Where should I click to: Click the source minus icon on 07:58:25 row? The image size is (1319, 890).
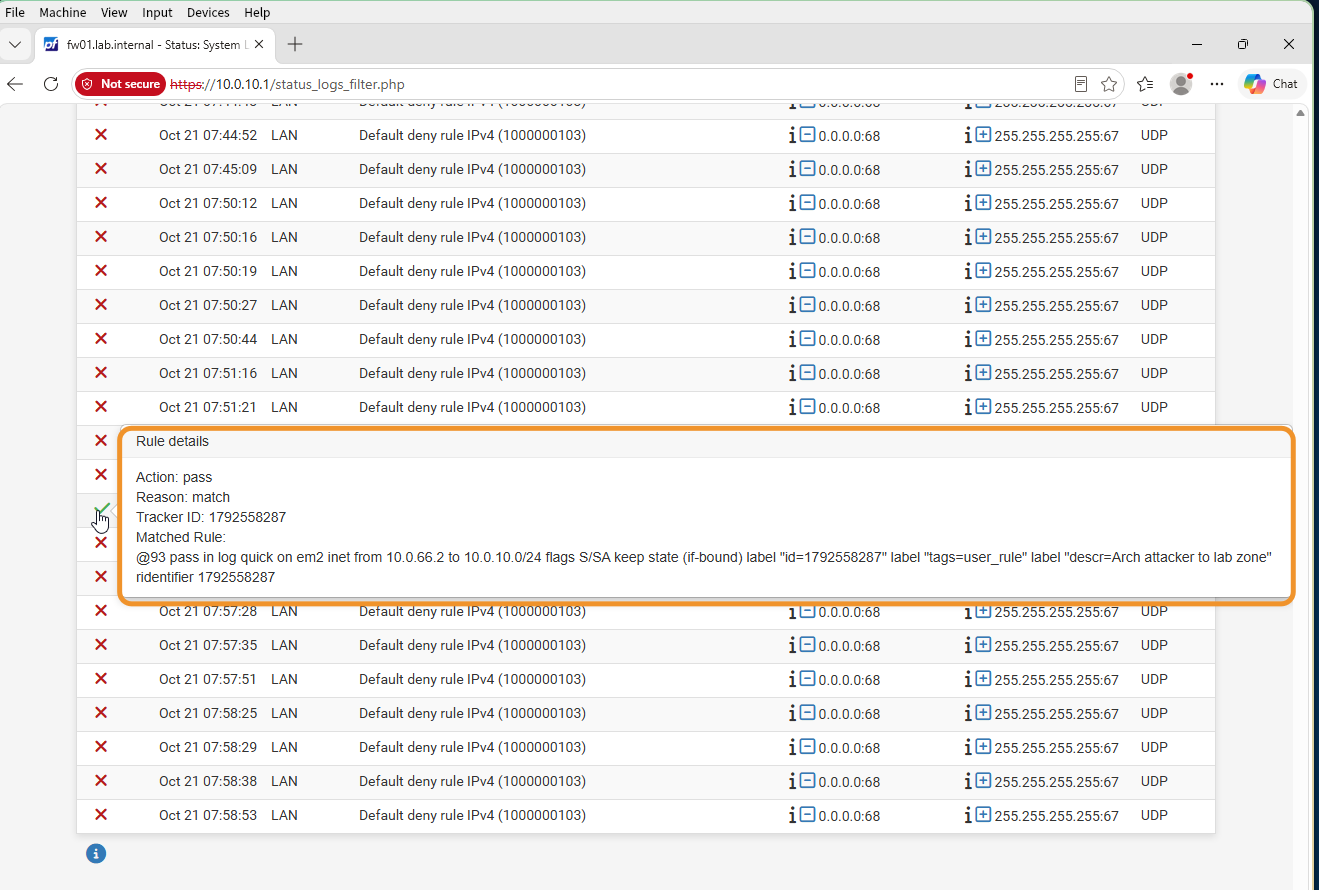[807, 713]
